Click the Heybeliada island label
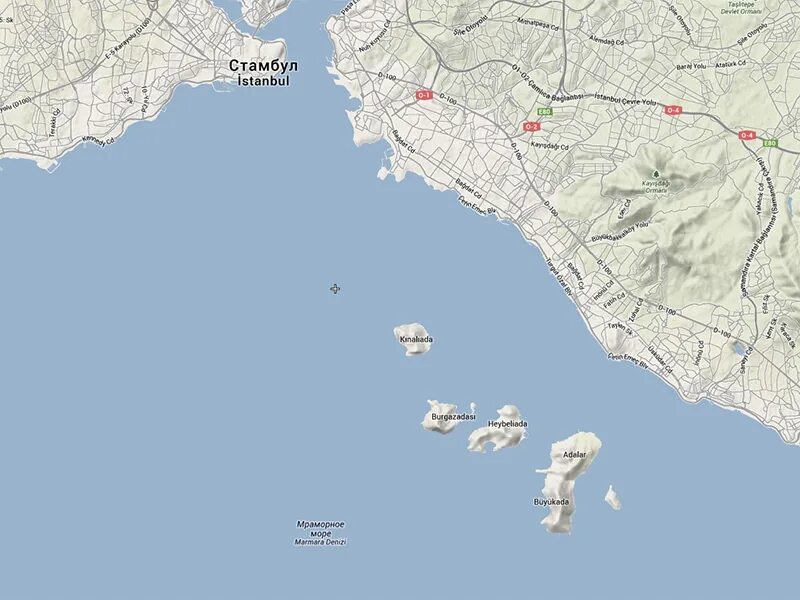The width and height of the screenshot is (800, 600). (508, 424)
